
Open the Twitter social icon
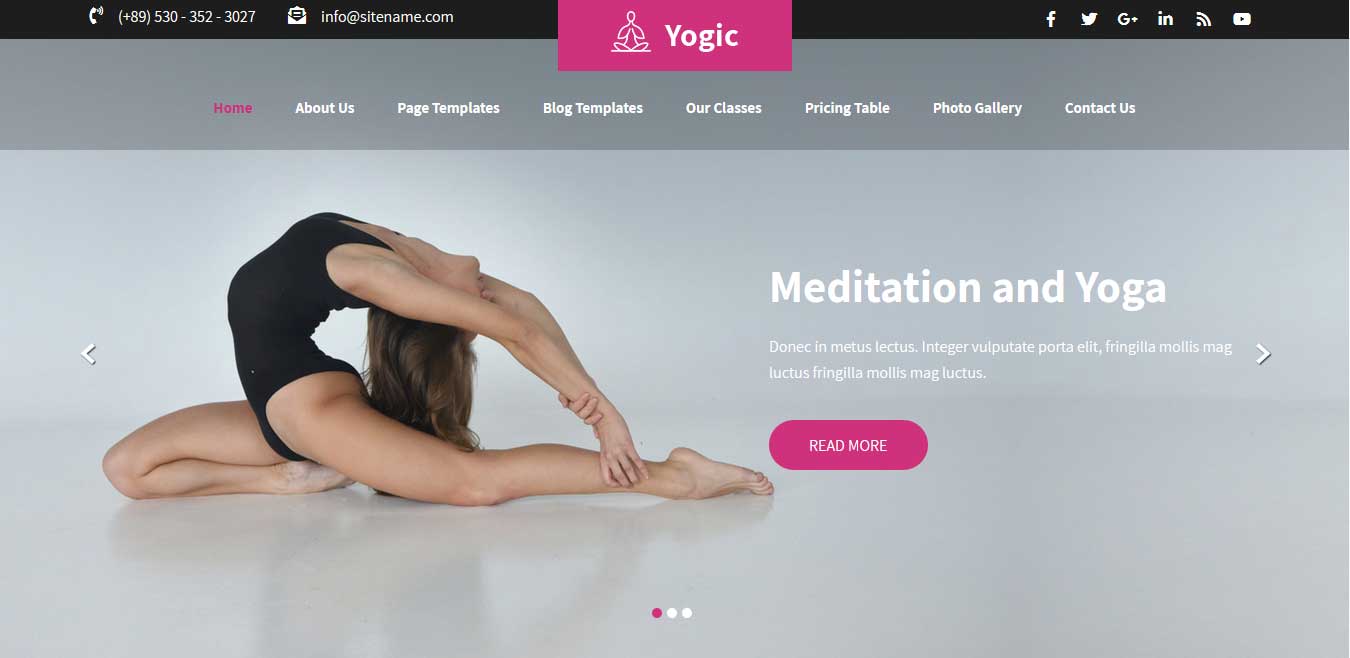pyautogui.click(x=1089, y=19)
